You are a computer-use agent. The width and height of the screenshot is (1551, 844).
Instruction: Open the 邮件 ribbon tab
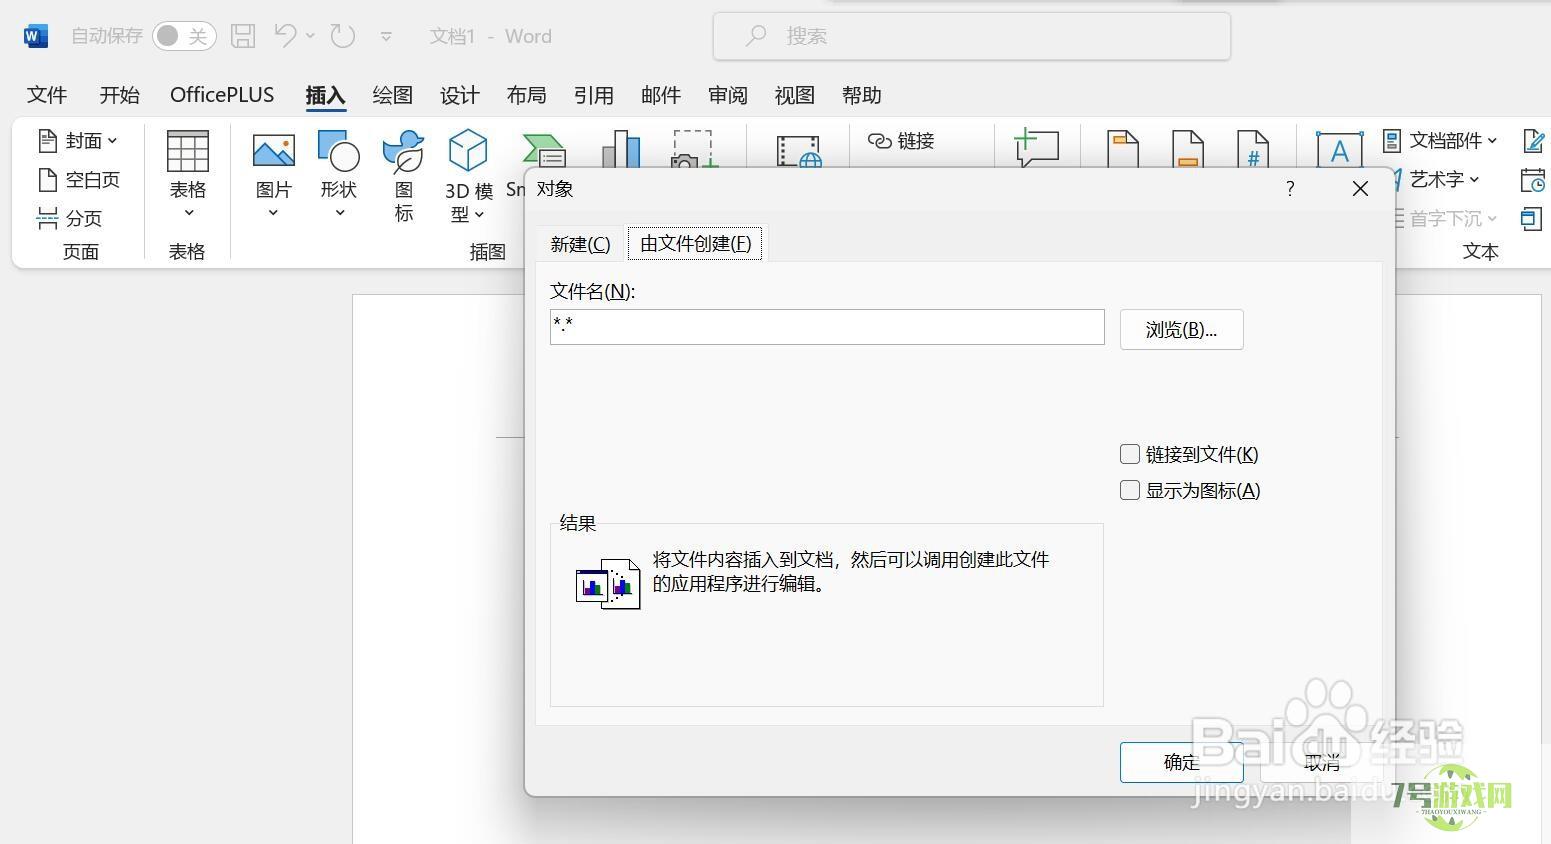click(661, 95)
